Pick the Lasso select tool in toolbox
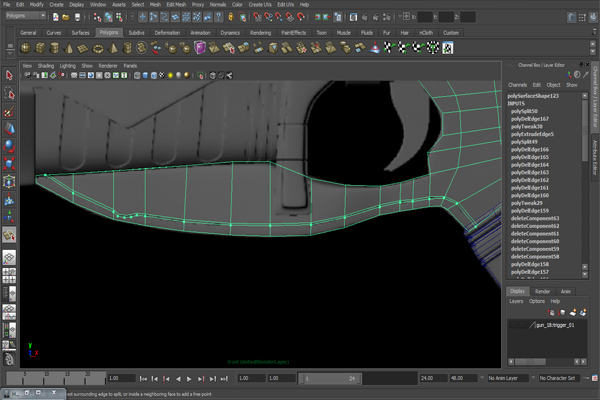The height and width of the screenshot is (400, 600). coord(9,93)
